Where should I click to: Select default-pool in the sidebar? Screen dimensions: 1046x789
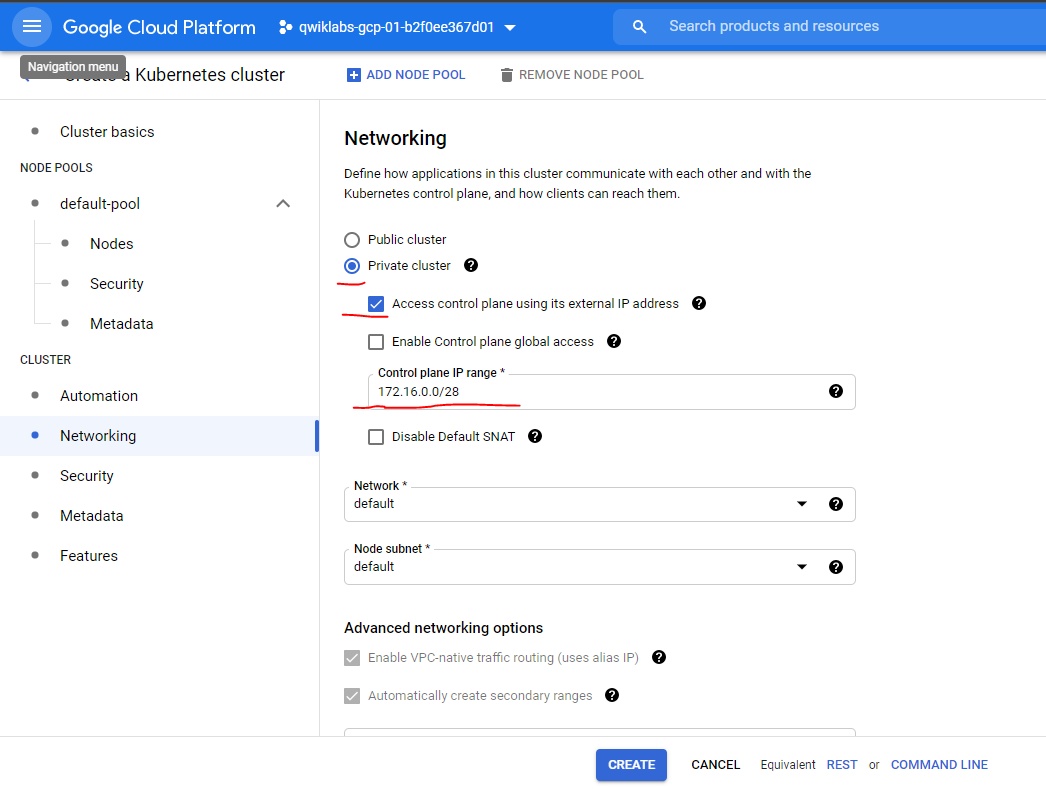100,204
